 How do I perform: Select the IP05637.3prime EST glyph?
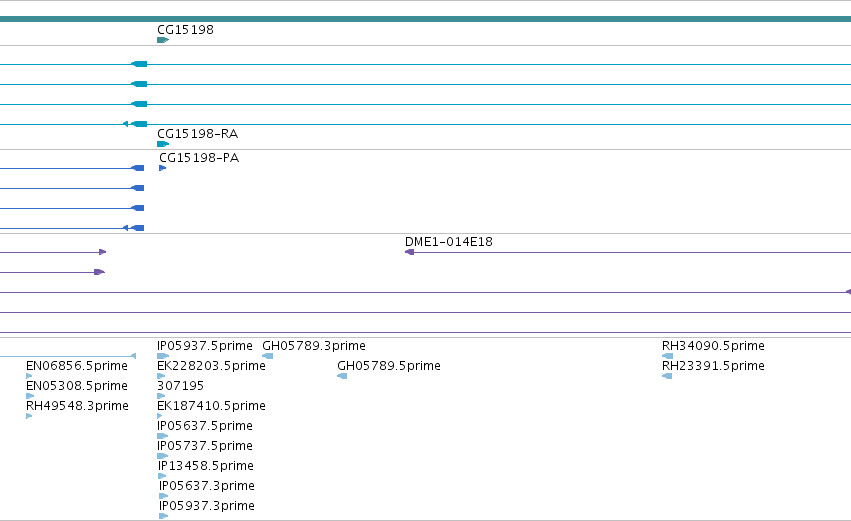click(163, 496)
